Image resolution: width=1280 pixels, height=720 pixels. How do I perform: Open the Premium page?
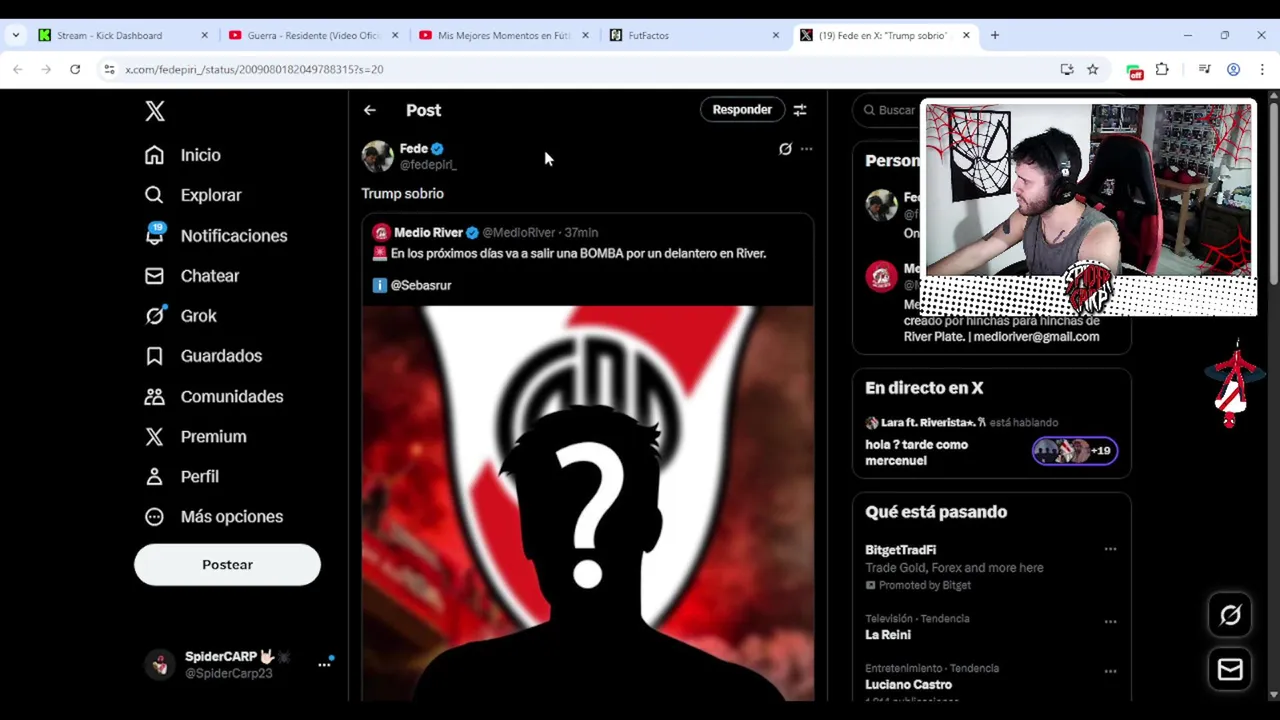pyautogui.click(x=195, y=436)
